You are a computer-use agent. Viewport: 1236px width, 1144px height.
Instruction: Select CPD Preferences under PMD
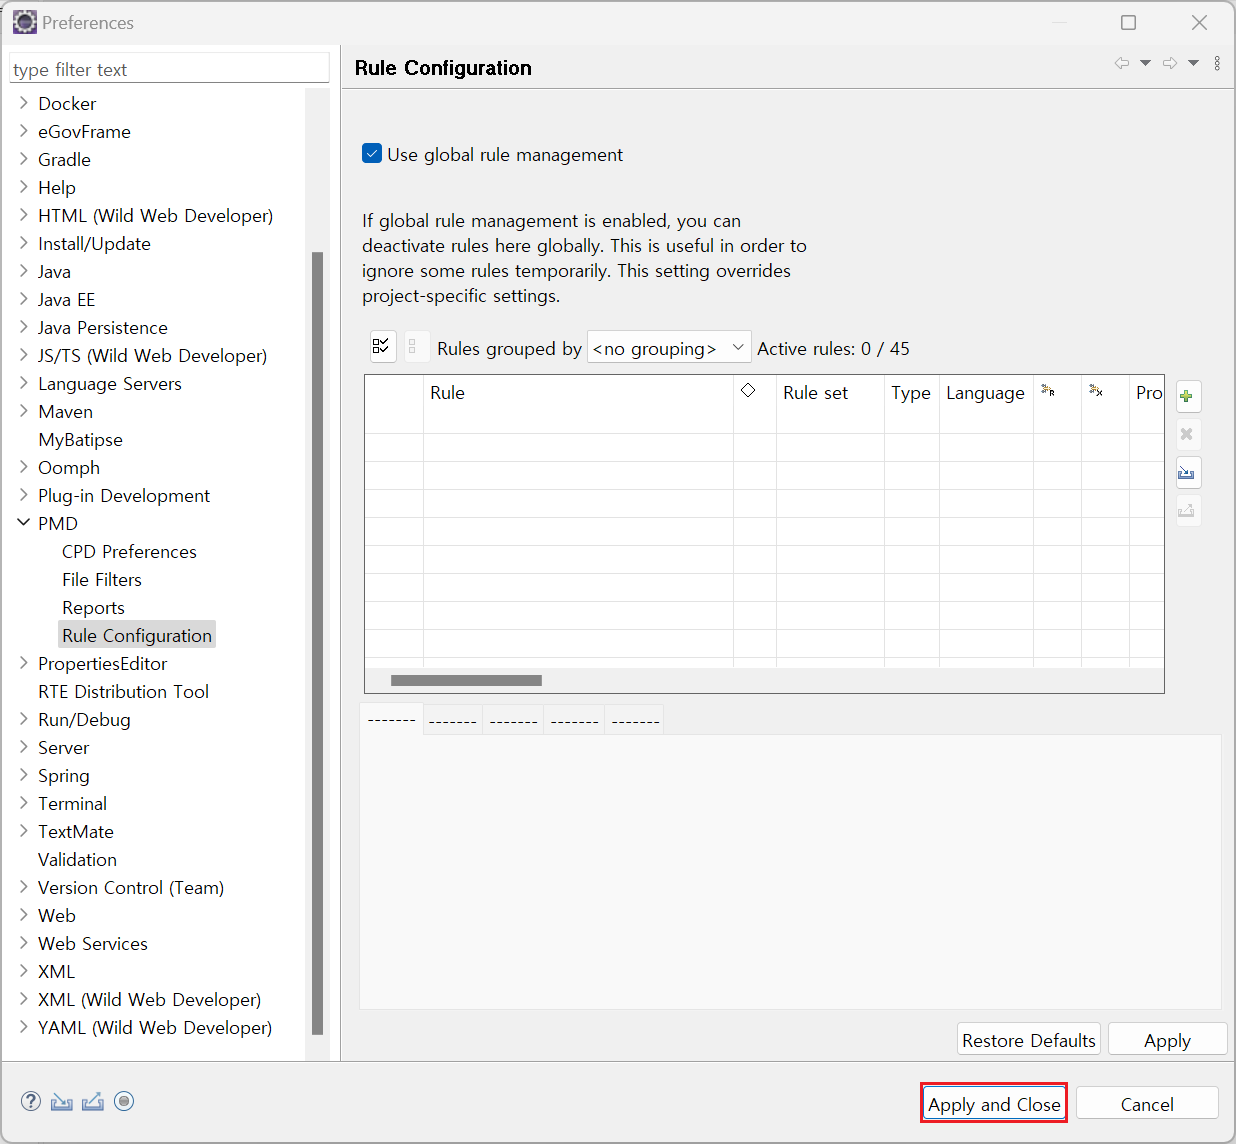(x=129, y=552)
